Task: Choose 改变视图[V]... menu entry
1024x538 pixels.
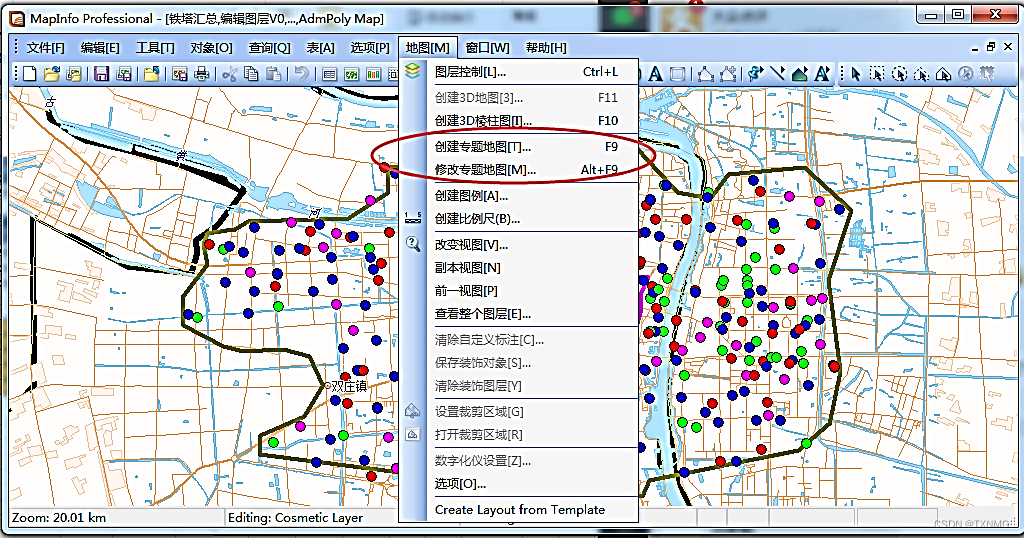Action: (x=519, y=245)
